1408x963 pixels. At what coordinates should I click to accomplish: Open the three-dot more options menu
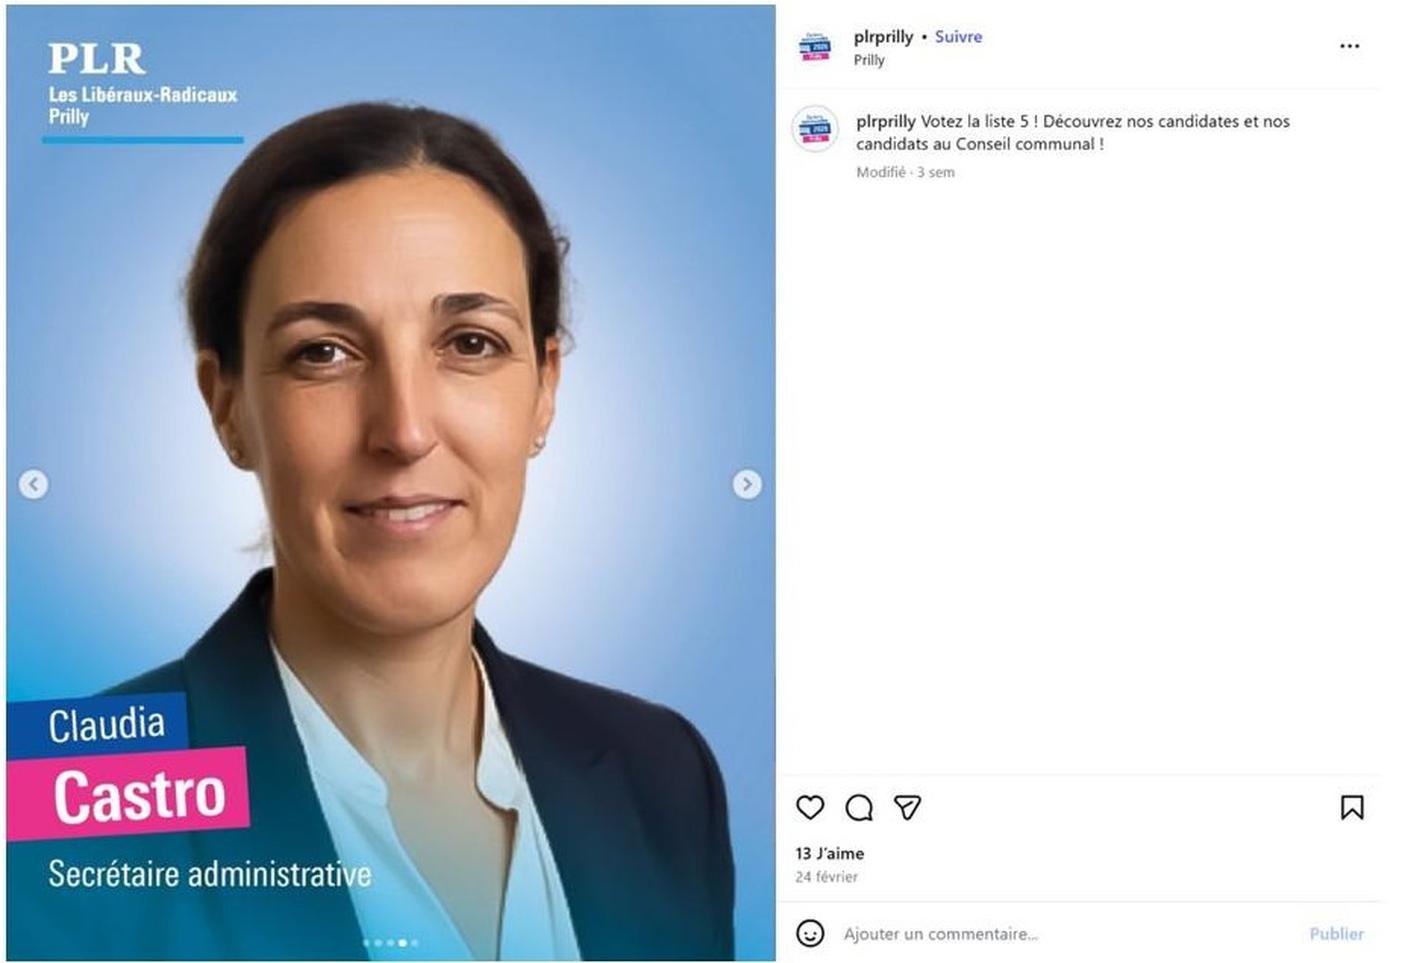[1349, 46]
